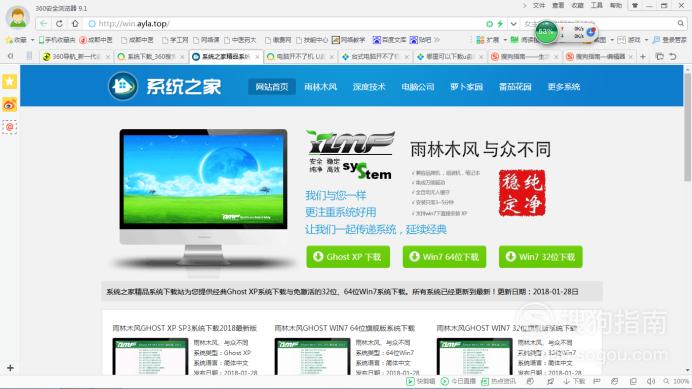692x389 pixels.
Task: Open 下载 manager in status bar
Action: click(x=574, y=381)
